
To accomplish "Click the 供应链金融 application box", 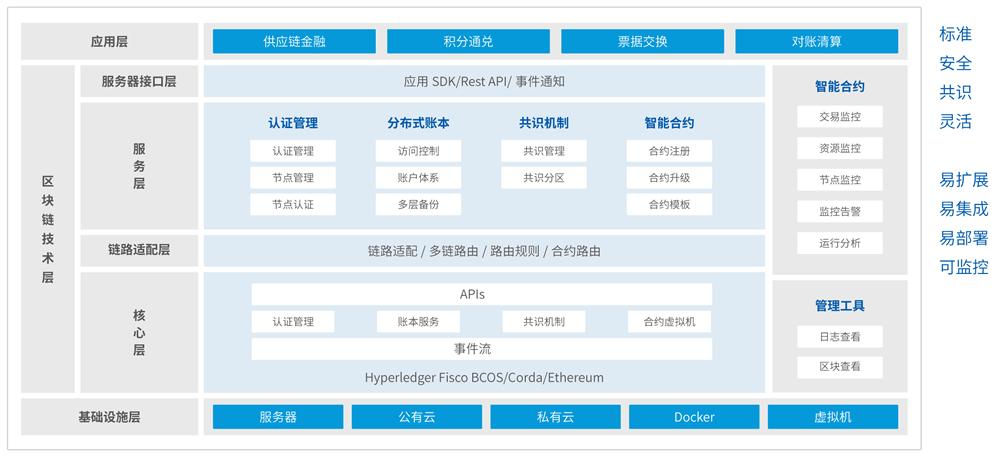I will coord(294,41).
